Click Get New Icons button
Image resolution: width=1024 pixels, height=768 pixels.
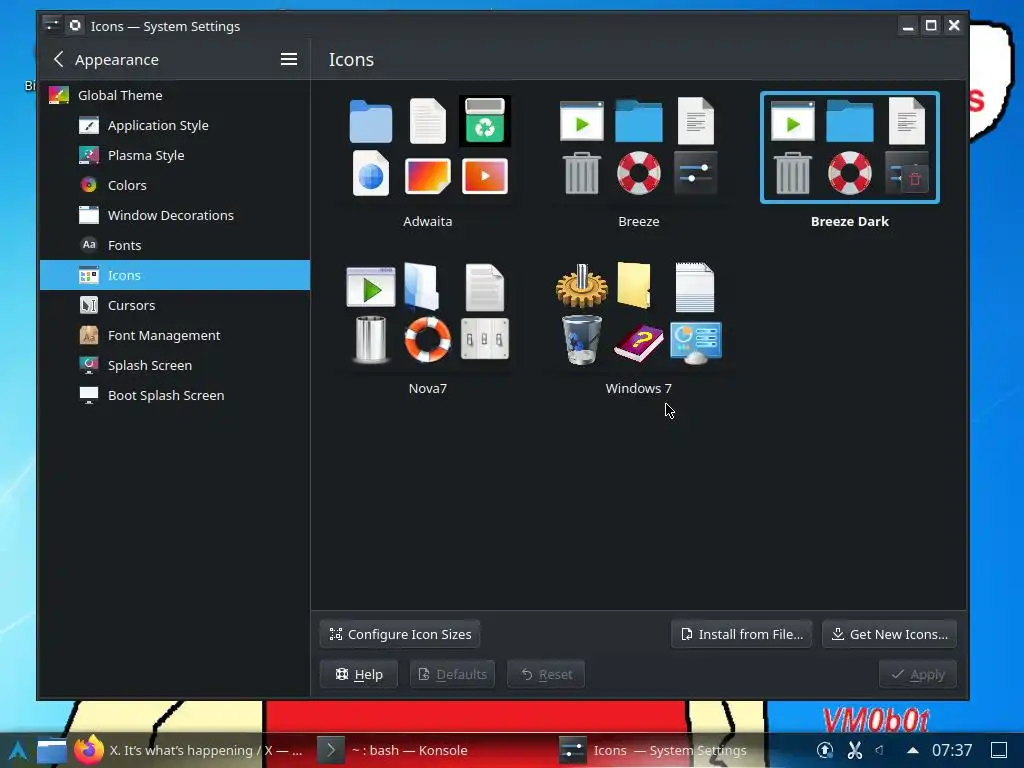click(x=889, y=634)
